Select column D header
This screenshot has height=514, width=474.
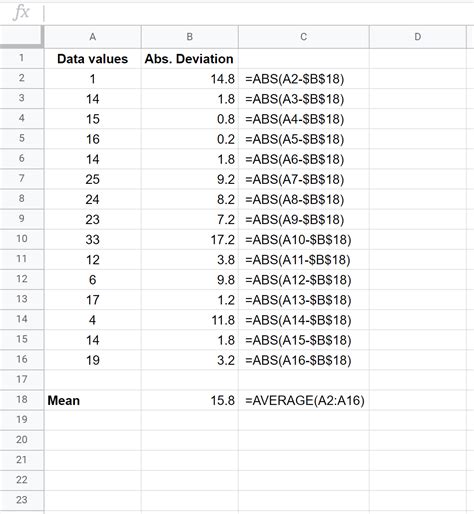418,37
